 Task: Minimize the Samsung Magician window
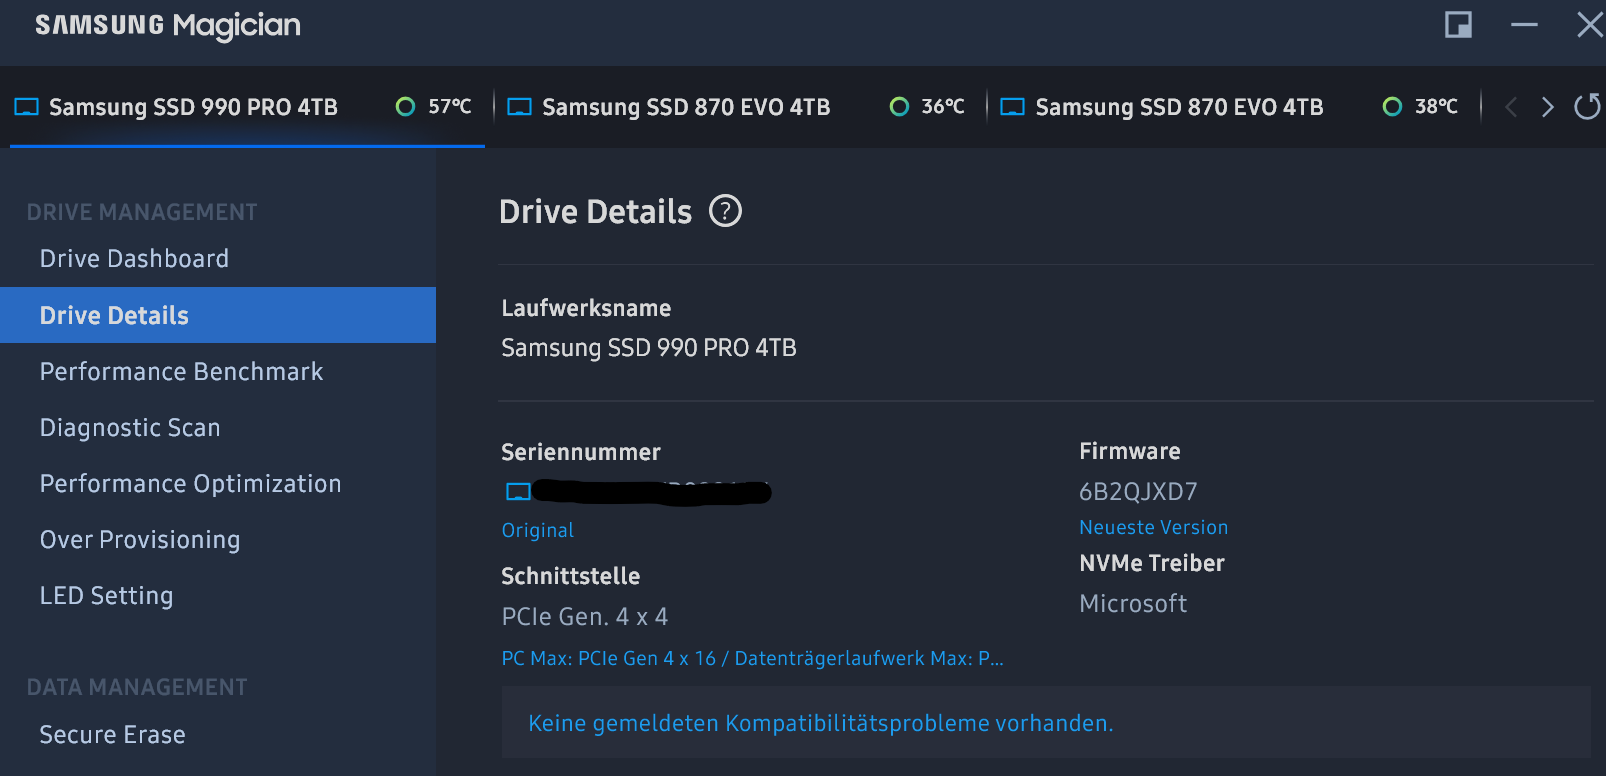click(x=1524, y=24)
